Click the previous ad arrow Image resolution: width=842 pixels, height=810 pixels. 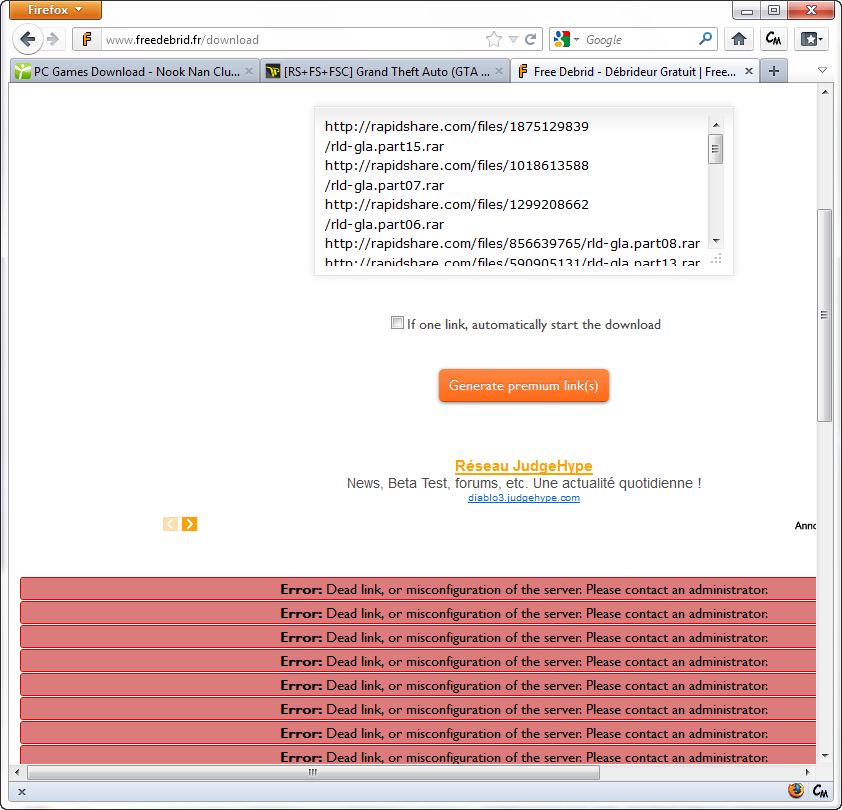click(x=170, y=524)
